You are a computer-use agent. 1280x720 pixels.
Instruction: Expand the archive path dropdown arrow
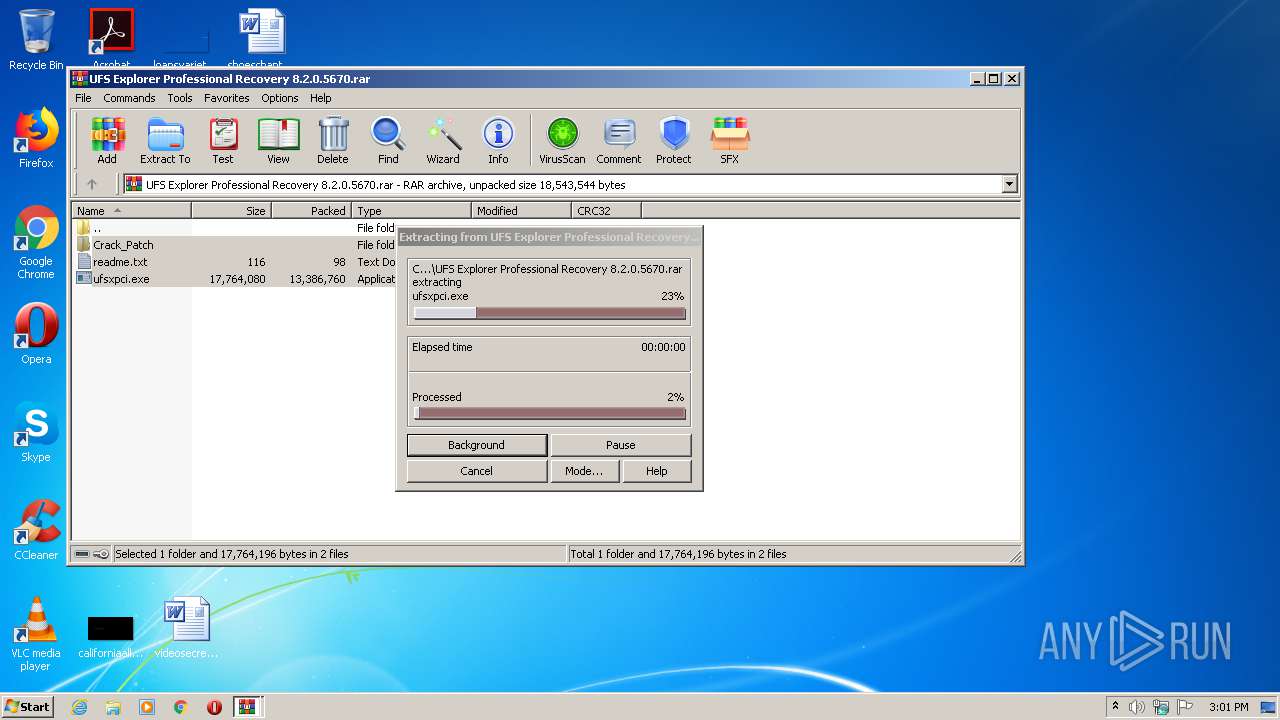coord(1009,184)
